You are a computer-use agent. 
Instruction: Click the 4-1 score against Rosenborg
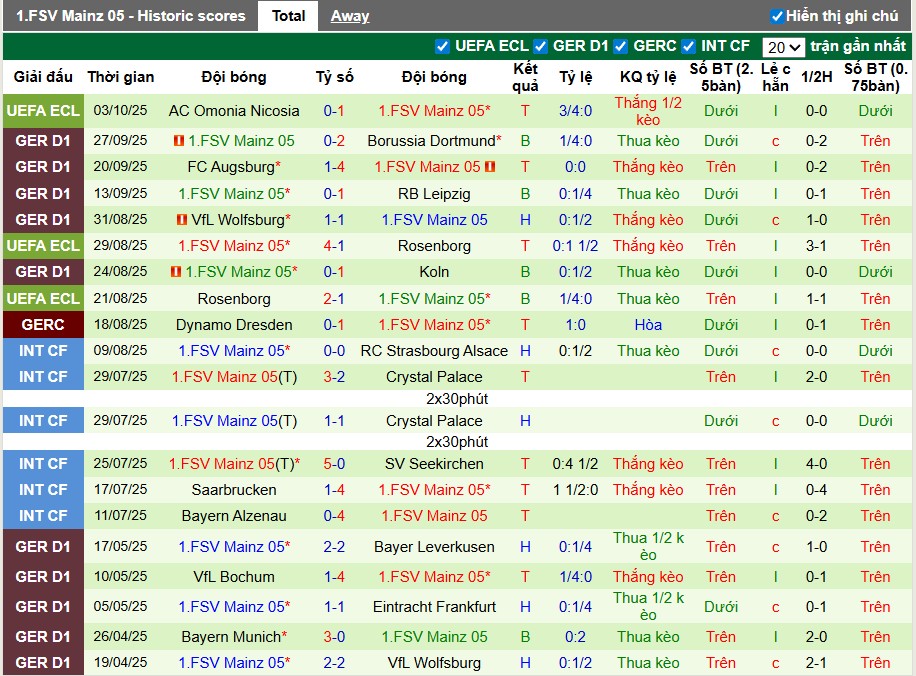[334, 246]
